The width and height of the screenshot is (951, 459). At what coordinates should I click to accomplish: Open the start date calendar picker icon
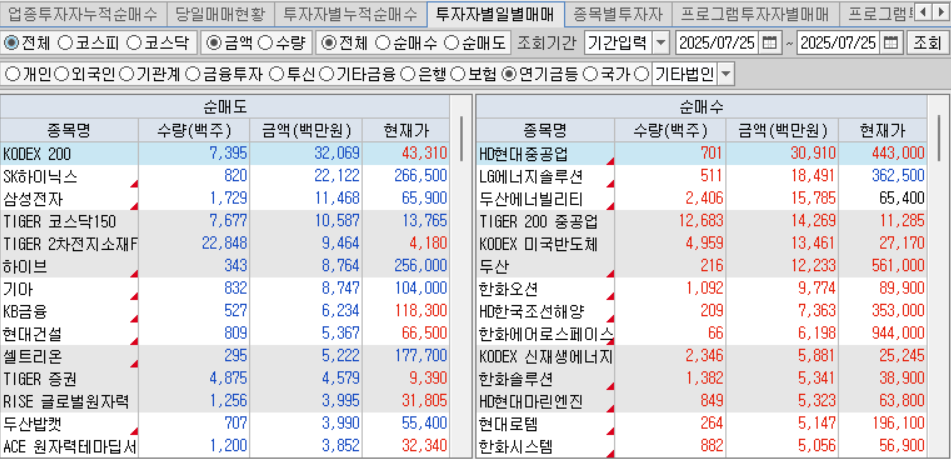(x=769, y=42)
